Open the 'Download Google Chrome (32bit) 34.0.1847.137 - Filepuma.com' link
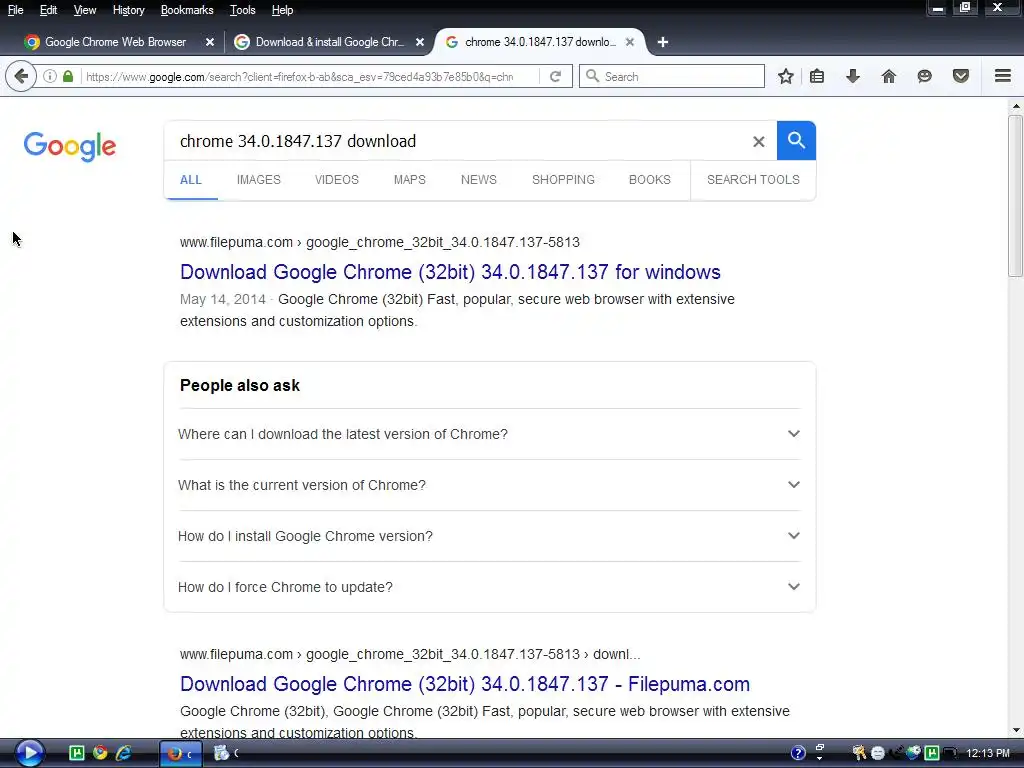Viewport: 1024px width, 768px height. pyautogui.click(x=464, y=684)
